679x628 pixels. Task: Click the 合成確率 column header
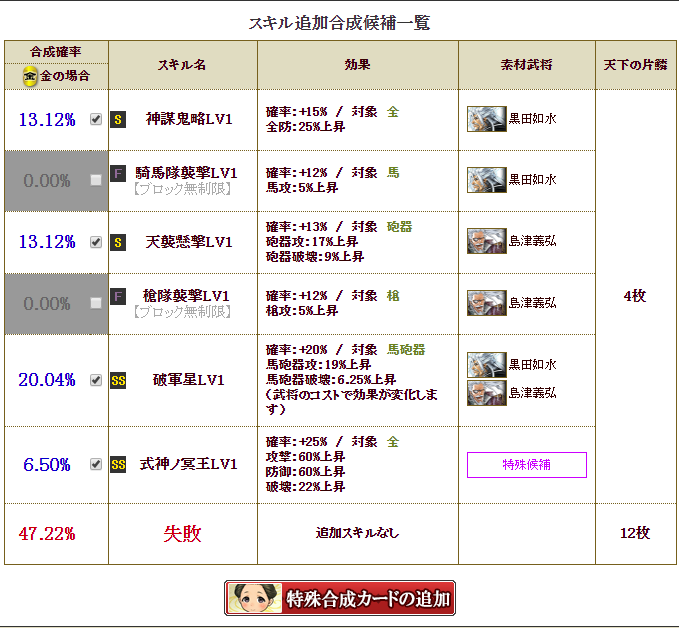coord(56,52)
